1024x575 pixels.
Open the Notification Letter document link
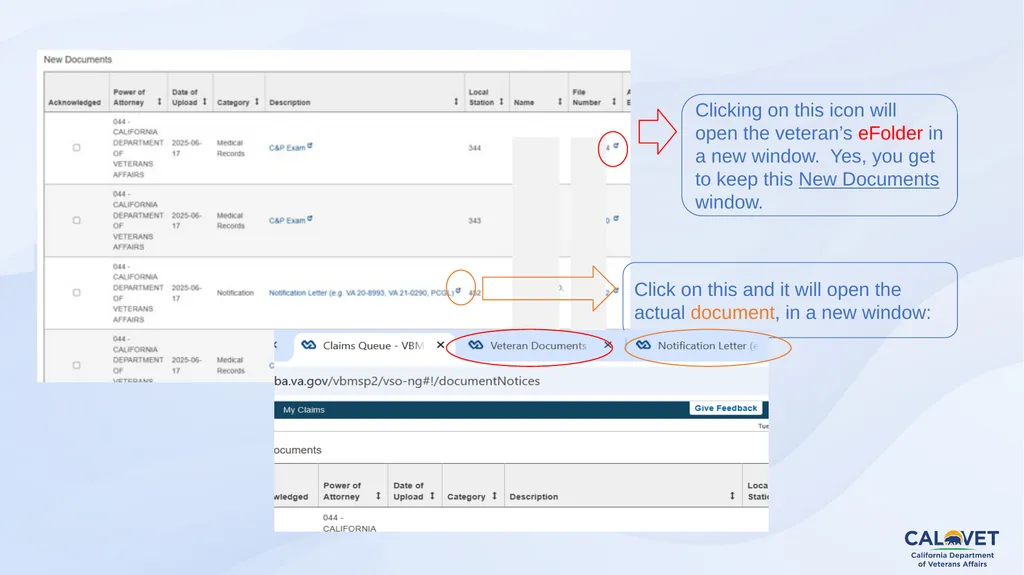coord(361,293)
